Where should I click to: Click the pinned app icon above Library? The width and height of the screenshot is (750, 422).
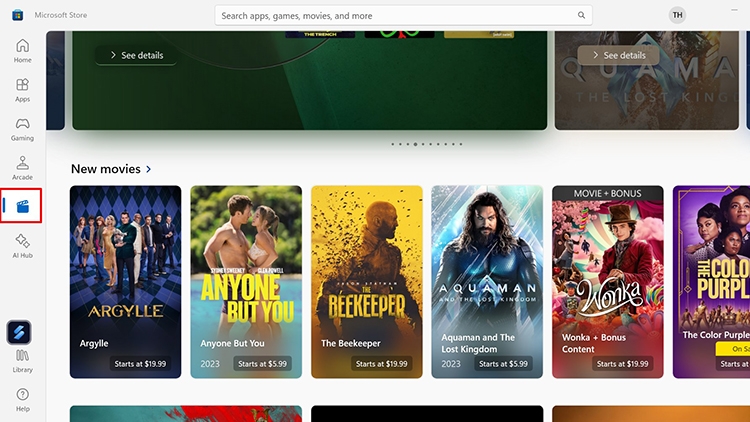(x=19, y=332)
